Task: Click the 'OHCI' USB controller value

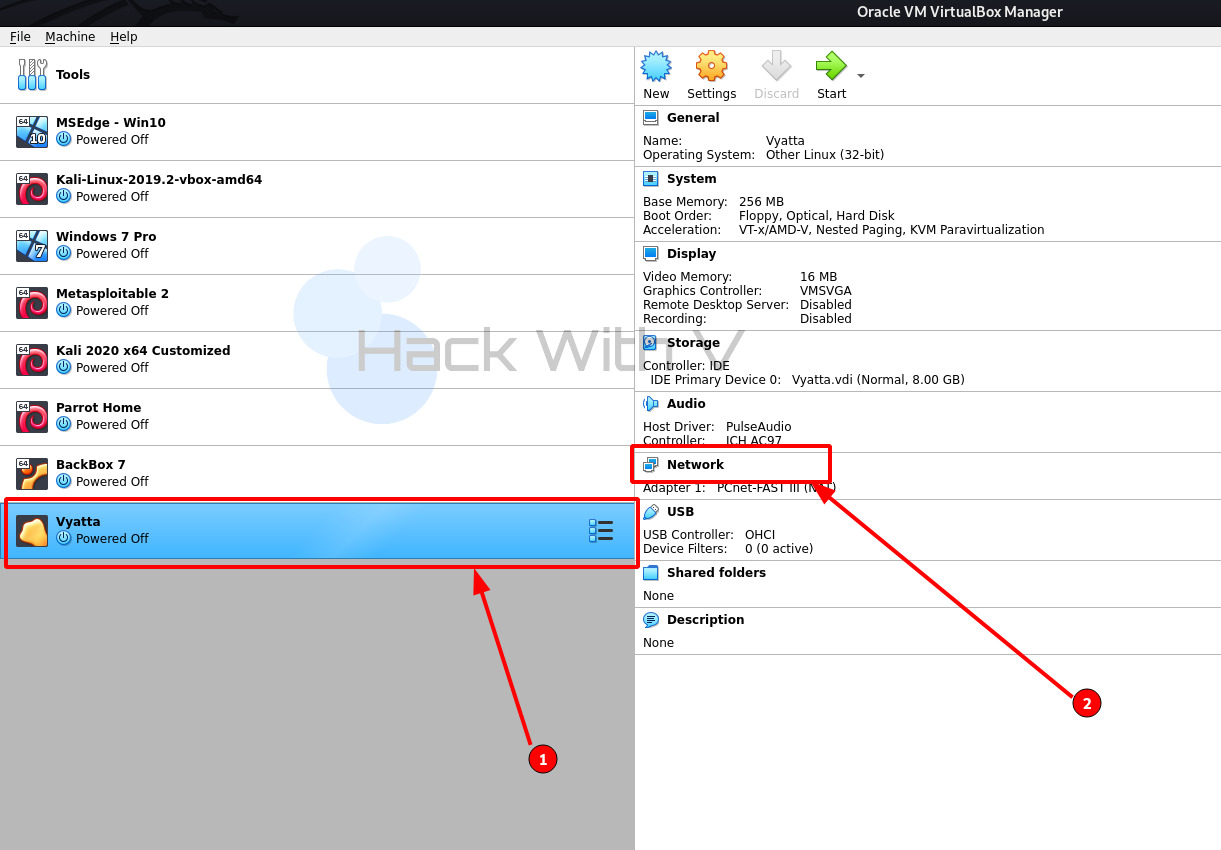Action: click(x=760, y=535)
